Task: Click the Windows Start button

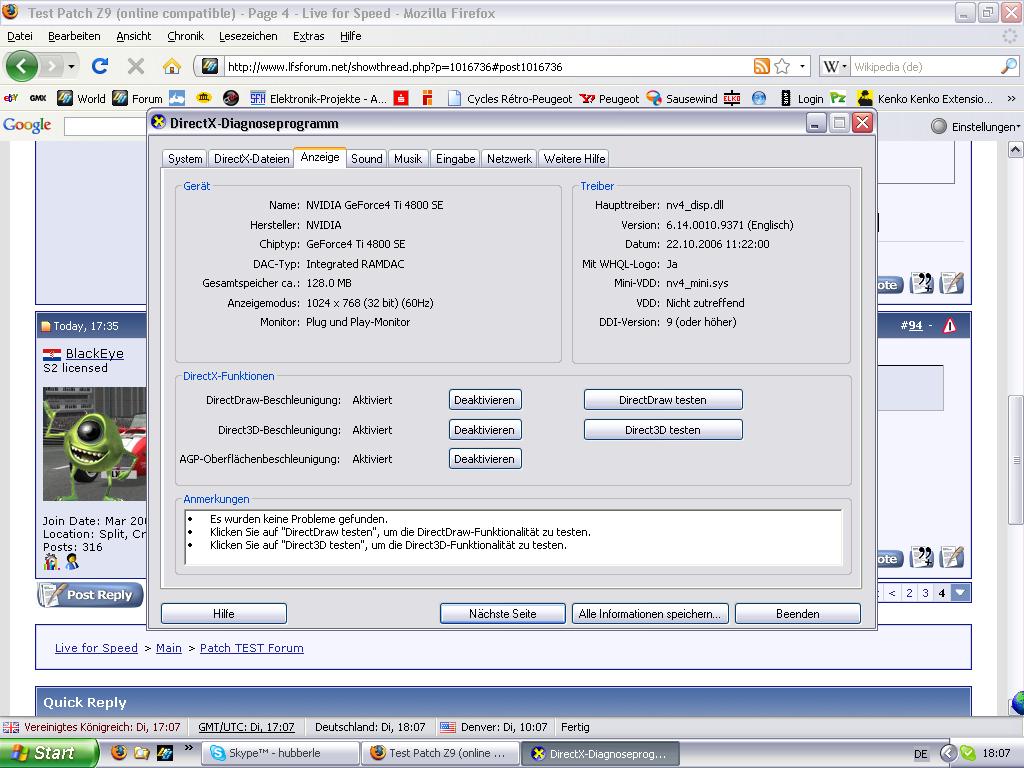Action: pyautogui.click(x=50, y=753)
